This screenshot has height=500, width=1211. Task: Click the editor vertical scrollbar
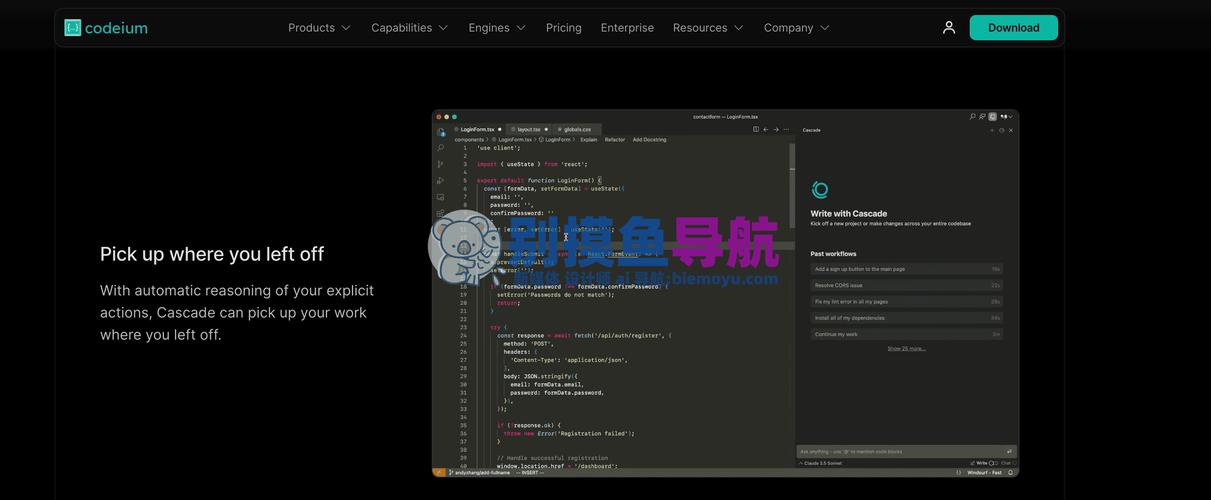coord(794,185)
